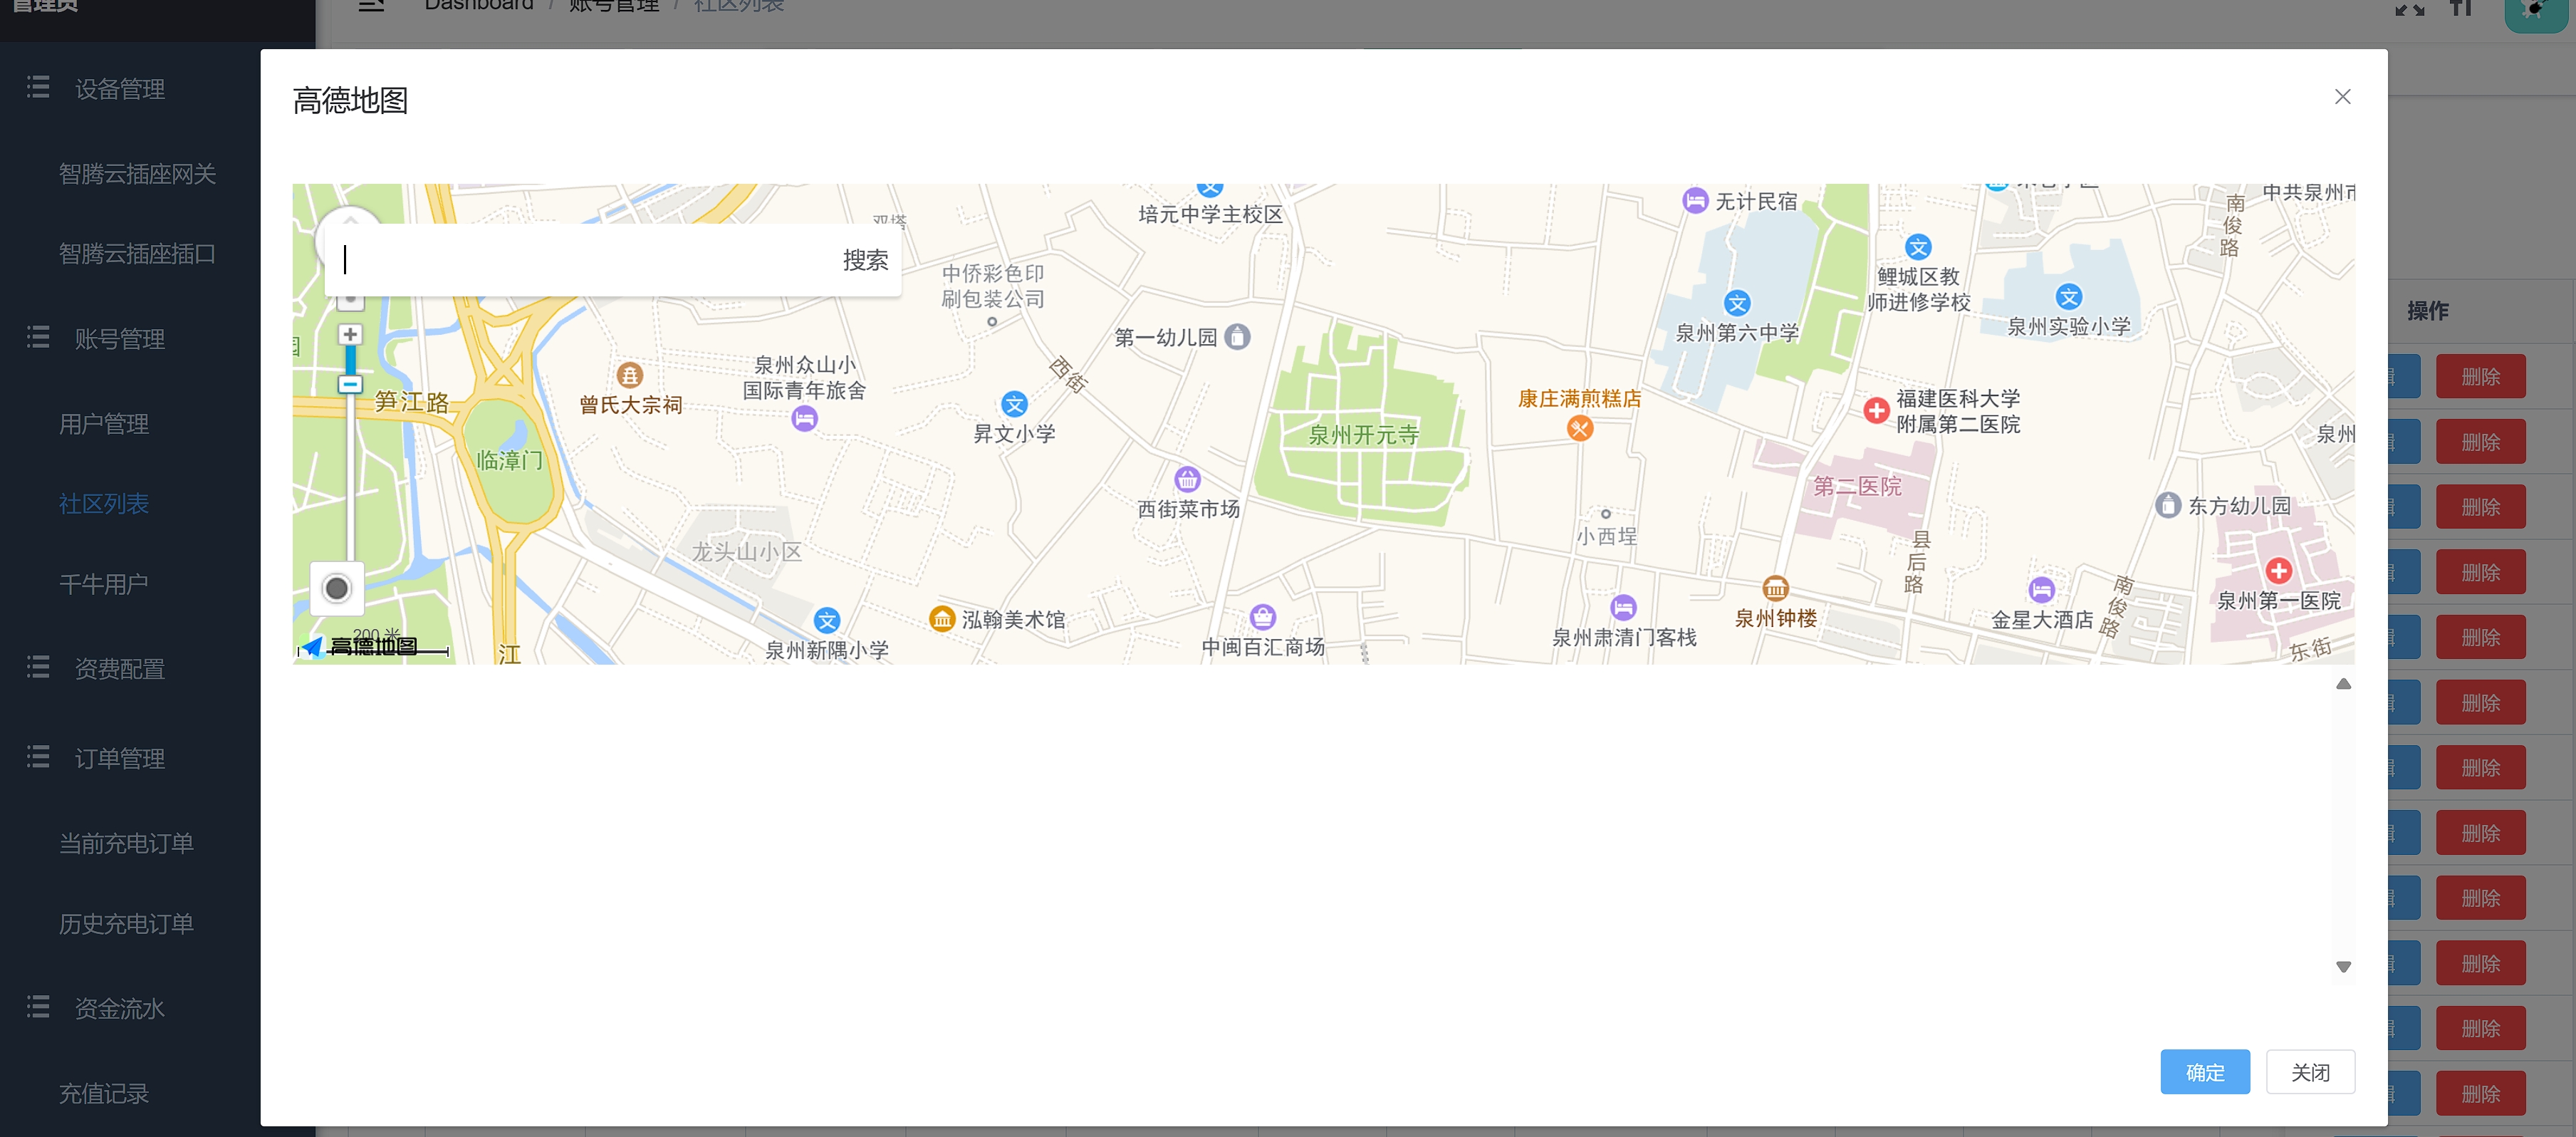Select the 西街菜市场 market marker
The image size is (2576, 1137).
coord(1187,479)
